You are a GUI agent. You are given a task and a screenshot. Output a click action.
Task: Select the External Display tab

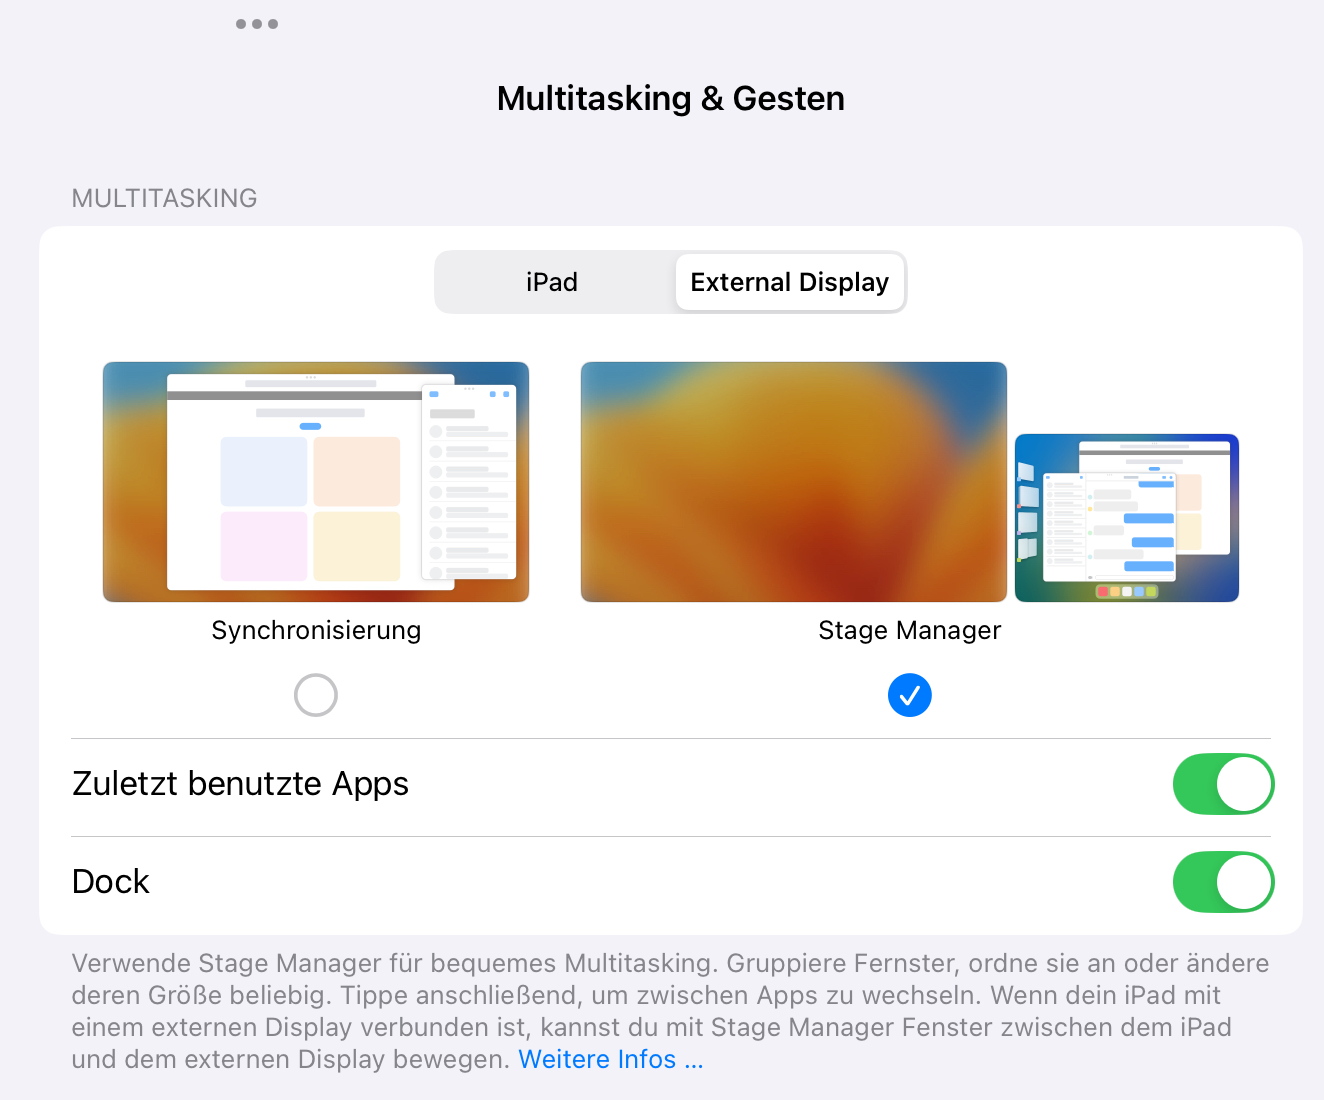[790, 282]
